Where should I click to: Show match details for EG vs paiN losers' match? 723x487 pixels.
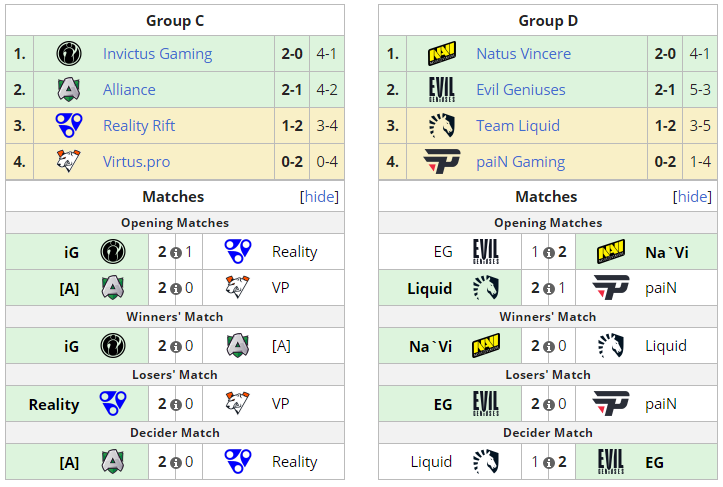point(549,405)
